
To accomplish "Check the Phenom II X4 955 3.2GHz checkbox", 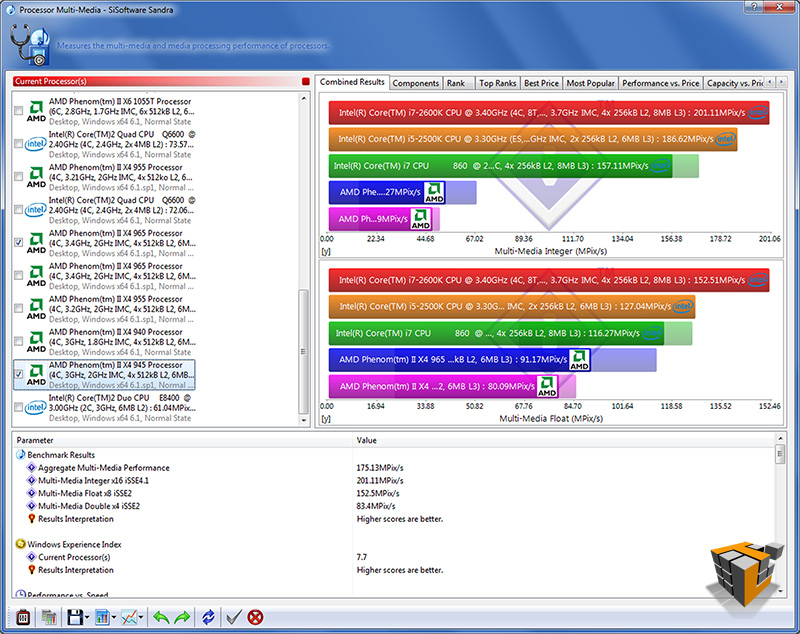I will click(x=18, y=308).
